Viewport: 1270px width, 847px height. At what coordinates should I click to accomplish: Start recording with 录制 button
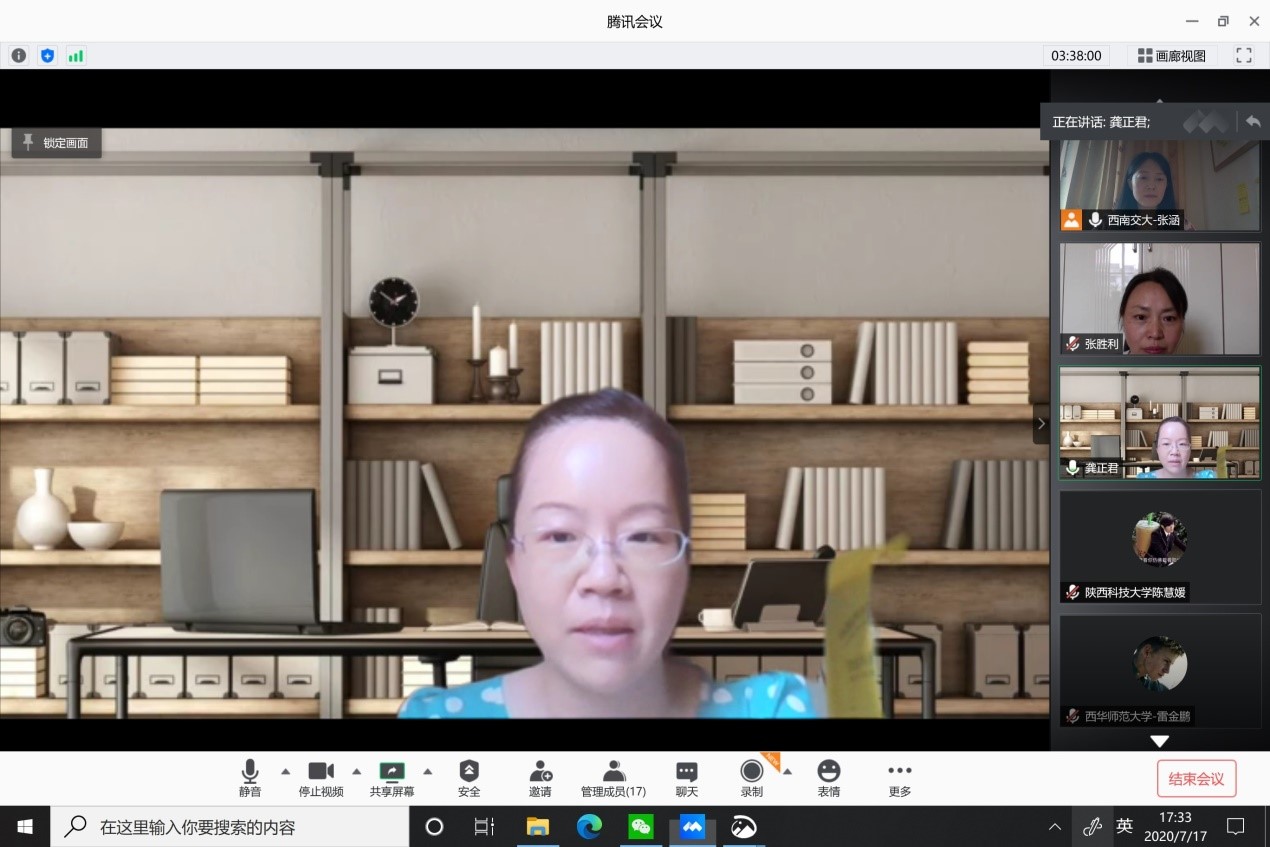751,778
